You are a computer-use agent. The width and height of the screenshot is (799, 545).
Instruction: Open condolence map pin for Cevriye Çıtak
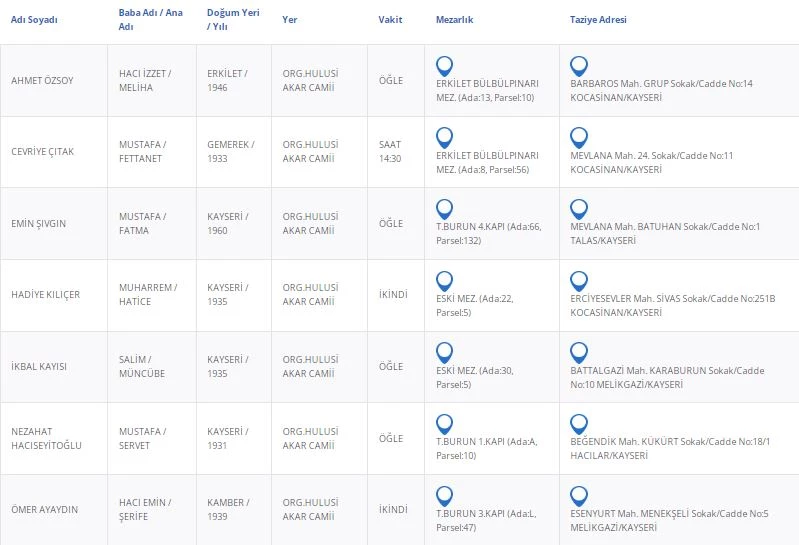pyautogui.click(x=578, y=137)
